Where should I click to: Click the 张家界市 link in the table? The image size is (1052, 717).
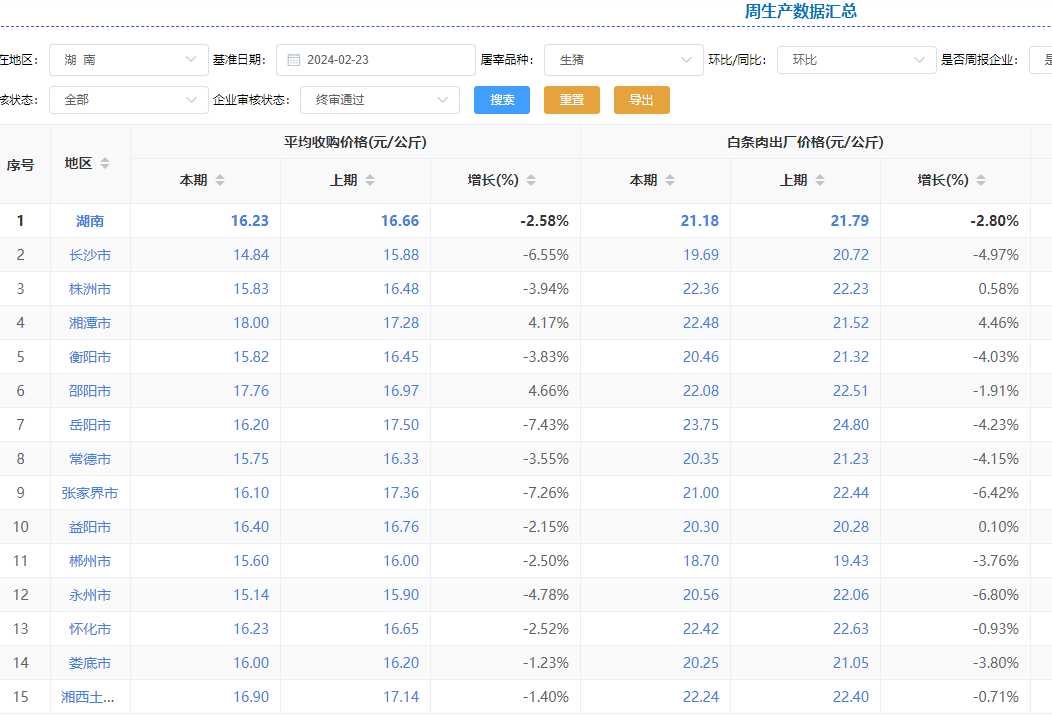click(90, 493)
